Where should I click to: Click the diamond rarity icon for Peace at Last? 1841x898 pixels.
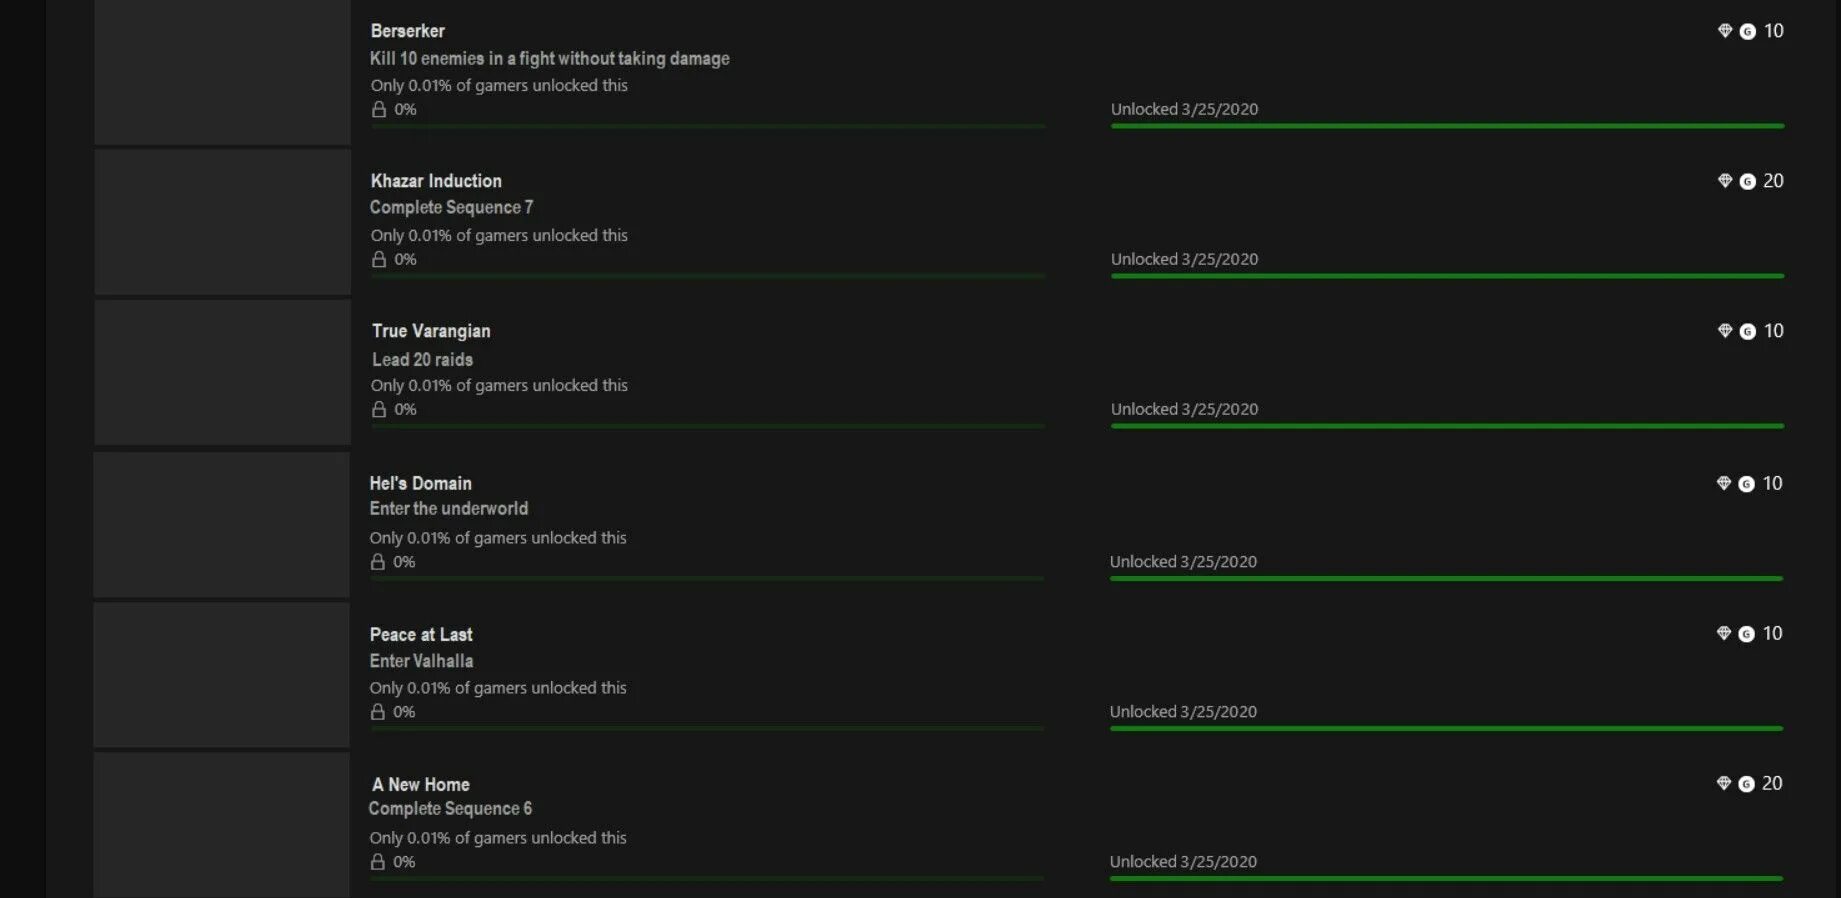1724,633
